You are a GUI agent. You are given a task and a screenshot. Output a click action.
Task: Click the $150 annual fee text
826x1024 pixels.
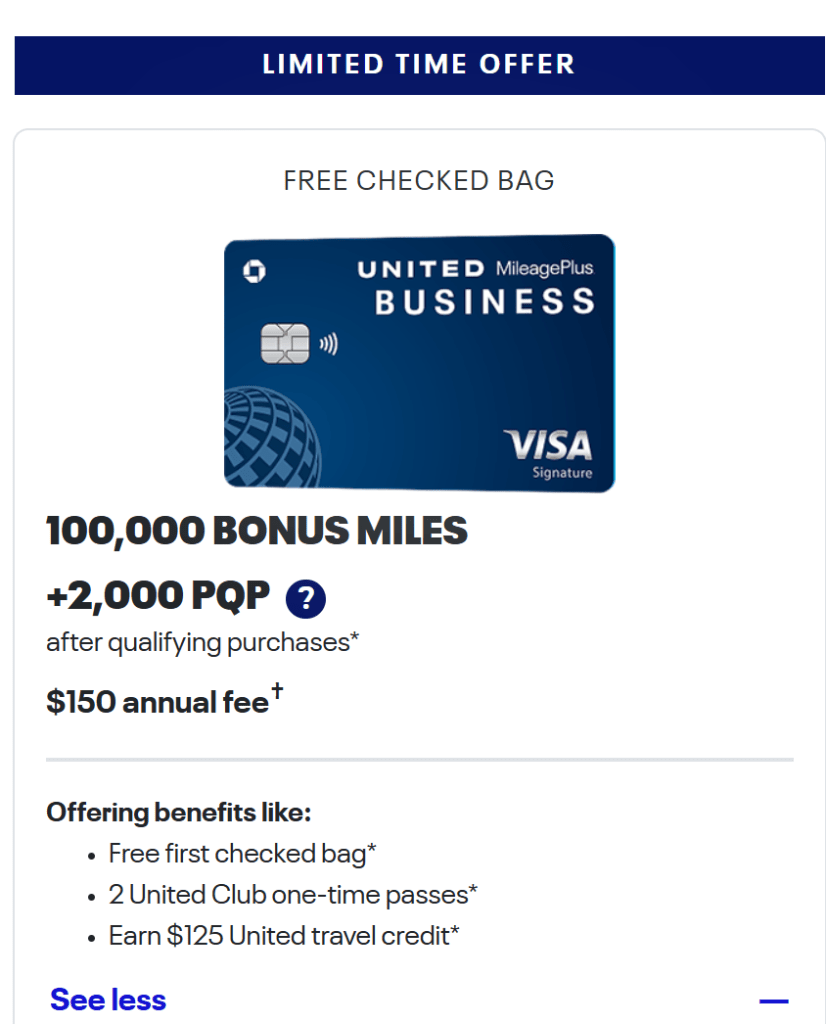157,702
